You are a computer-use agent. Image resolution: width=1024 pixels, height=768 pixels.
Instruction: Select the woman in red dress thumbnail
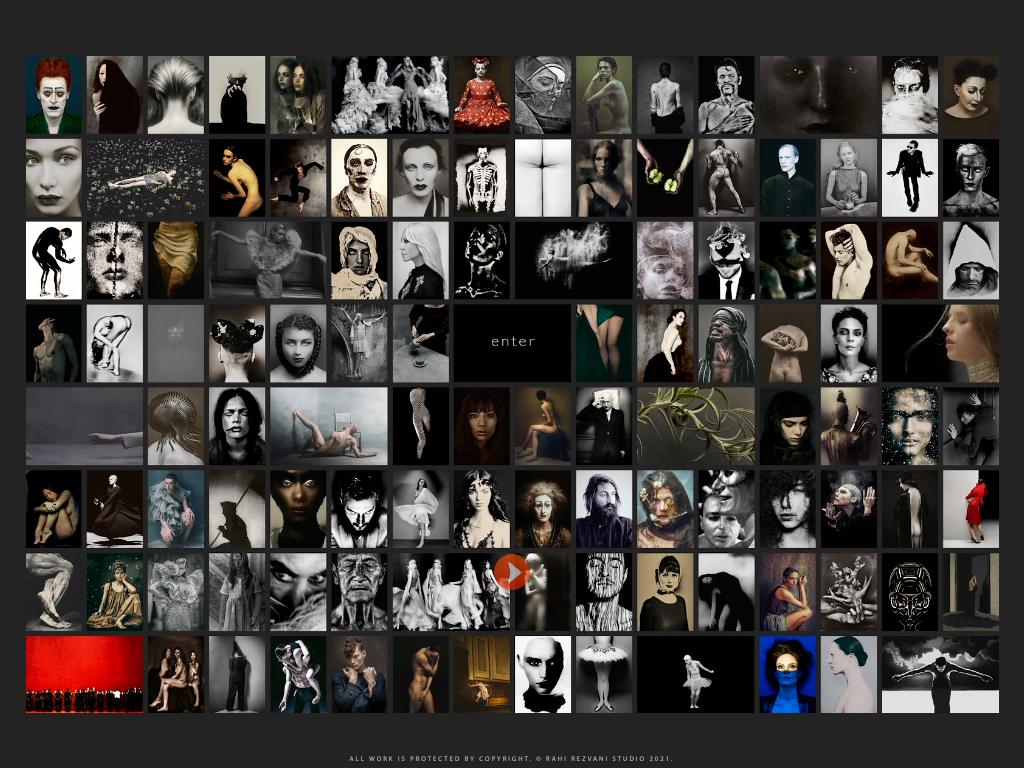click(x=970, y=509)
